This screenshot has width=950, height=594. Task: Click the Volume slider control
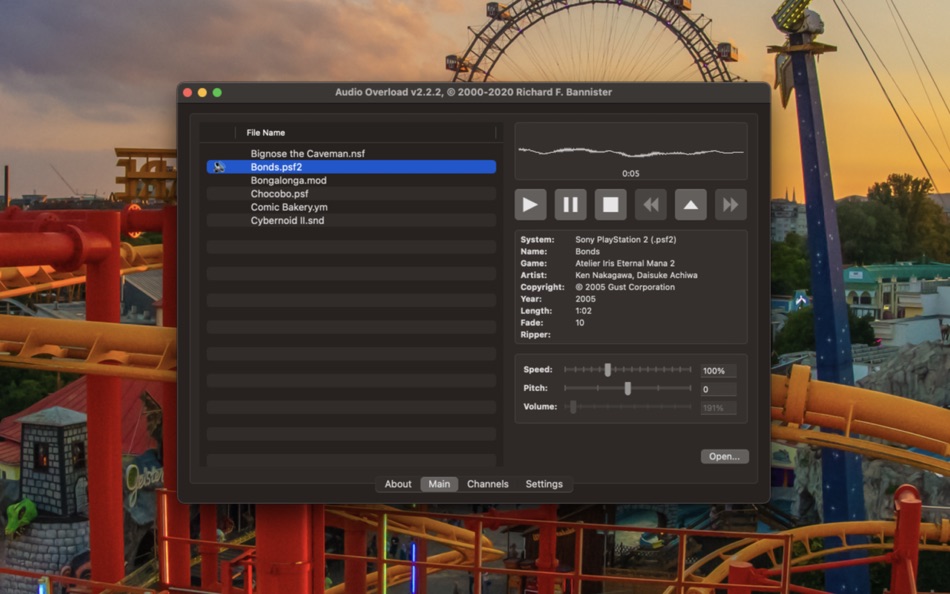point(571,407)
